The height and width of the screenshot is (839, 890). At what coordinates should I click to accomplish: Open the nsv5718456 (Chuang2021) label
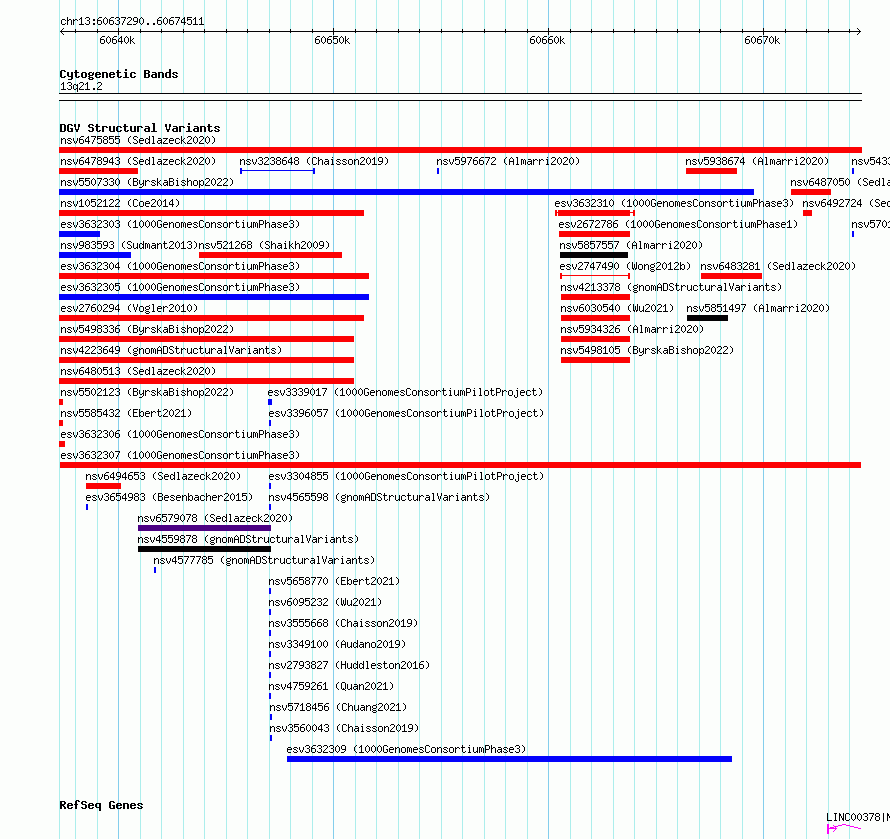[x=338, y=707]
